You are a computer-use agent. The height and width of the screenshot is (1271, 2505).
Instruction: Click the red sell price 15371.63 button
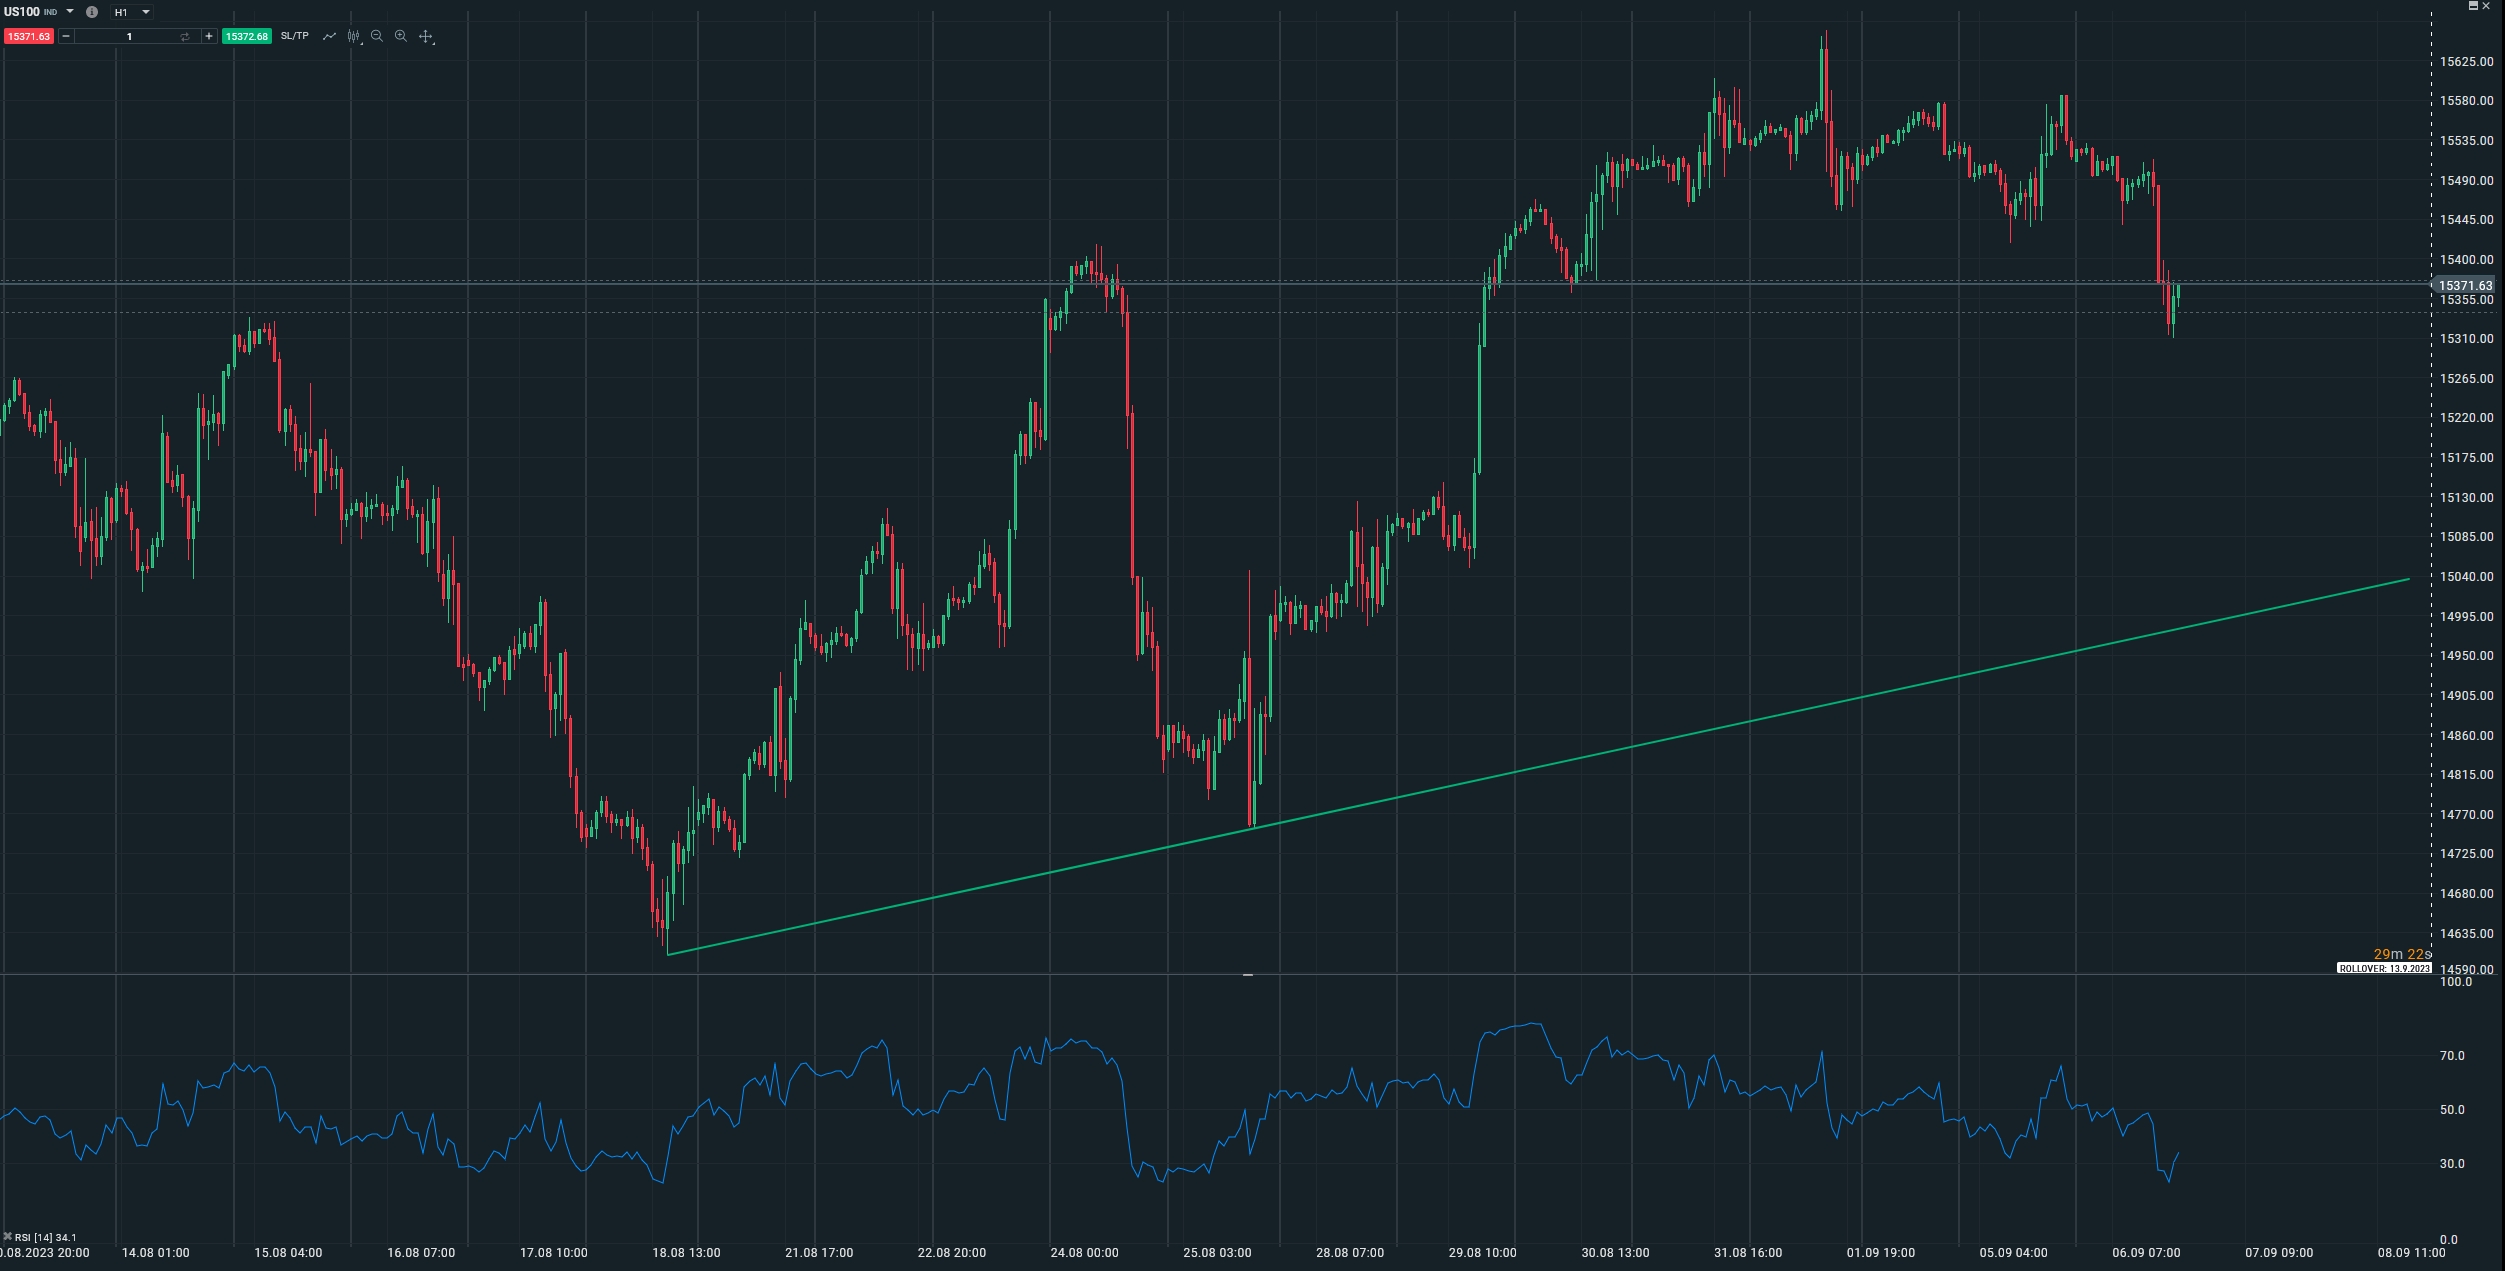pyautogui.click(x=29, y=36)
